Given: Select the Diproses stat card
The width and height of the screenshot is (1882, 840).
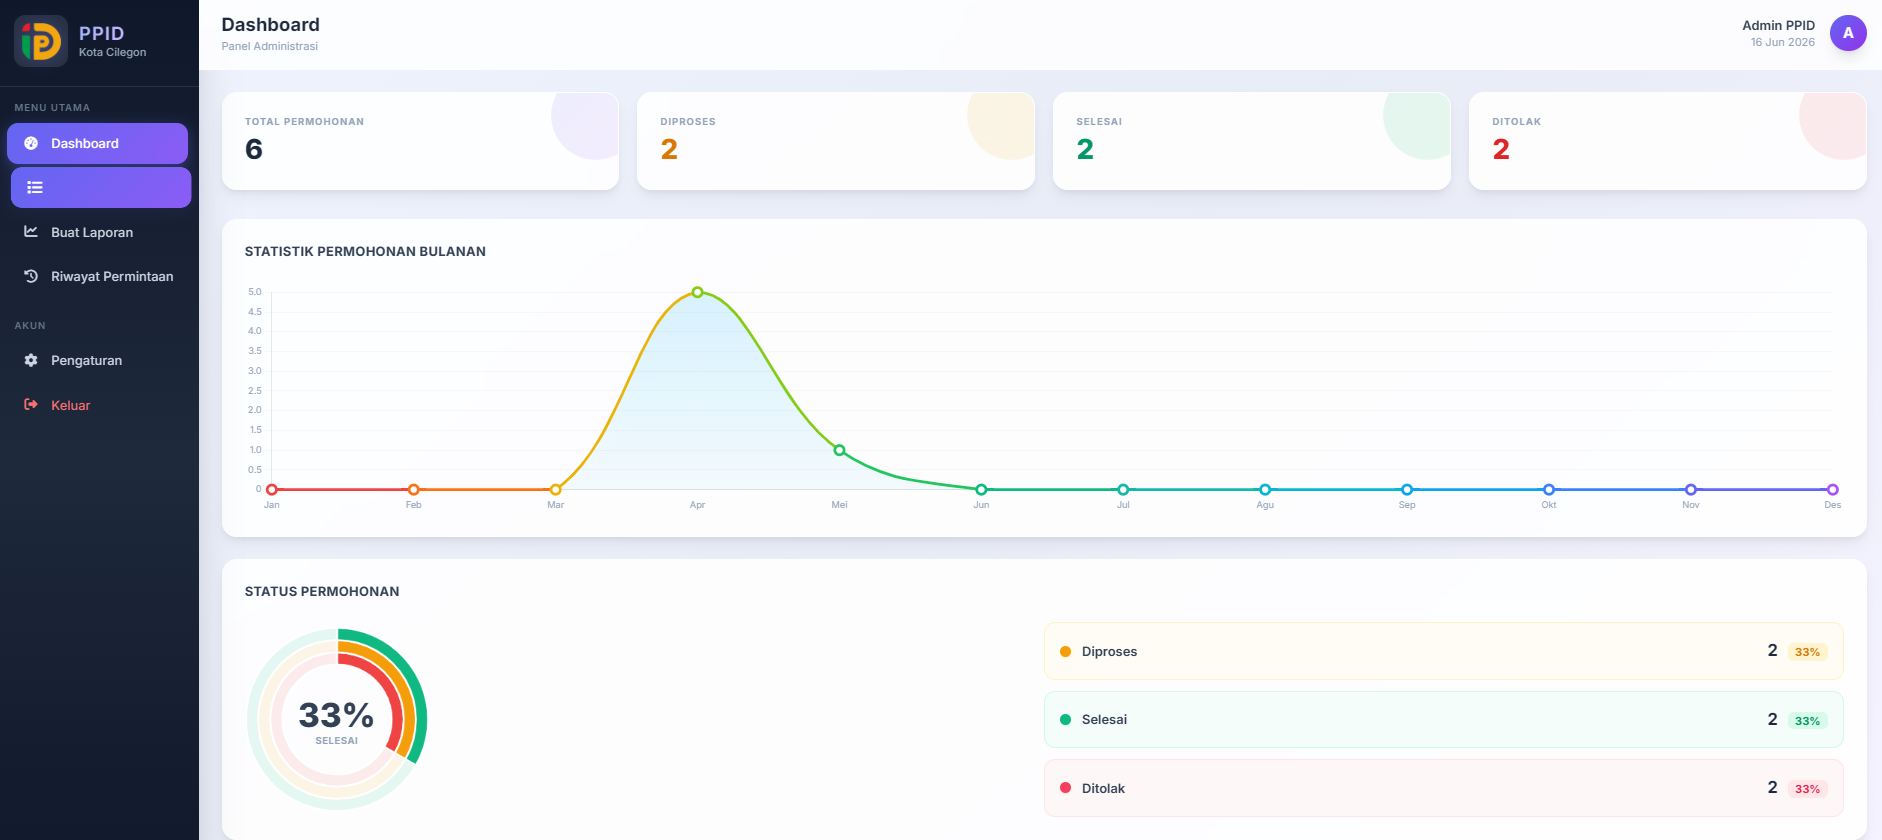Looking at the screenshot, I should [836, 141].
